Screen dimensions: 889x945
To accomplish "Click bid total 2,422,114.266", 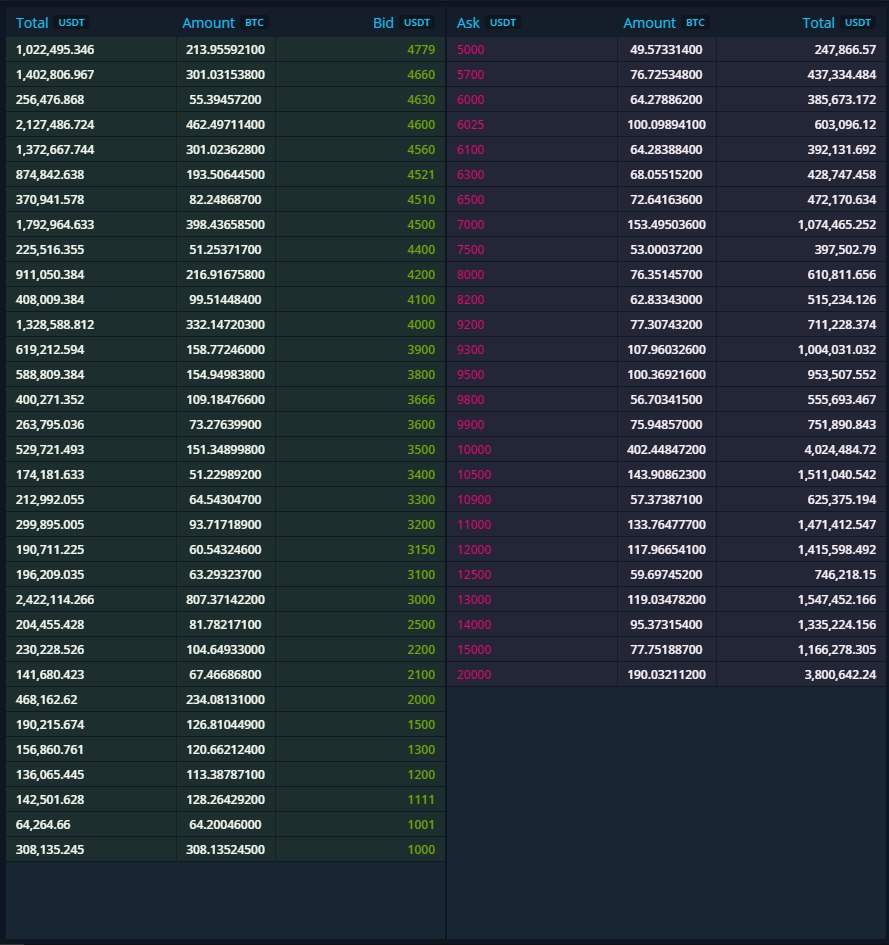I will coord(55,600).
